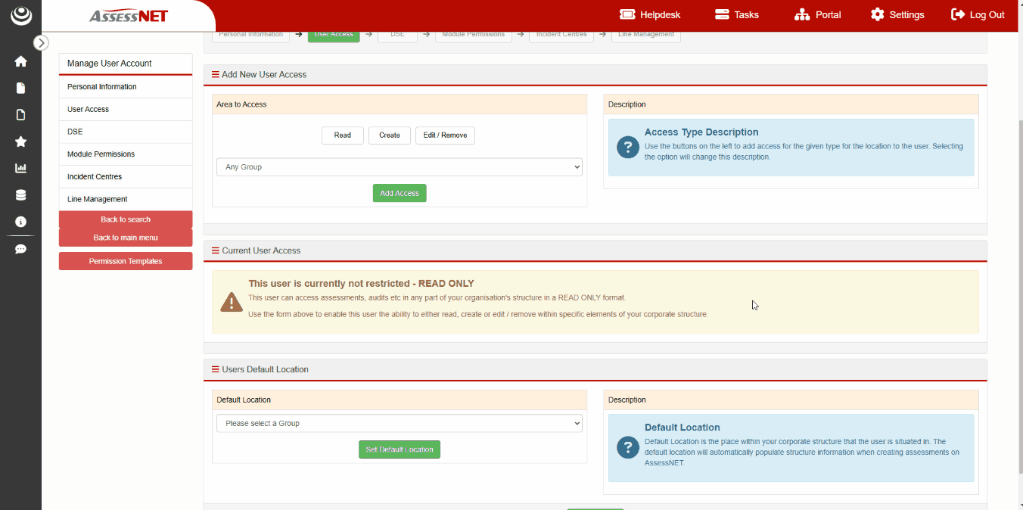Image resolution: width=1023 pixels, height=510 pixels.
Task: Click the page's vertical scrollbar
Action: [1019, 297]
